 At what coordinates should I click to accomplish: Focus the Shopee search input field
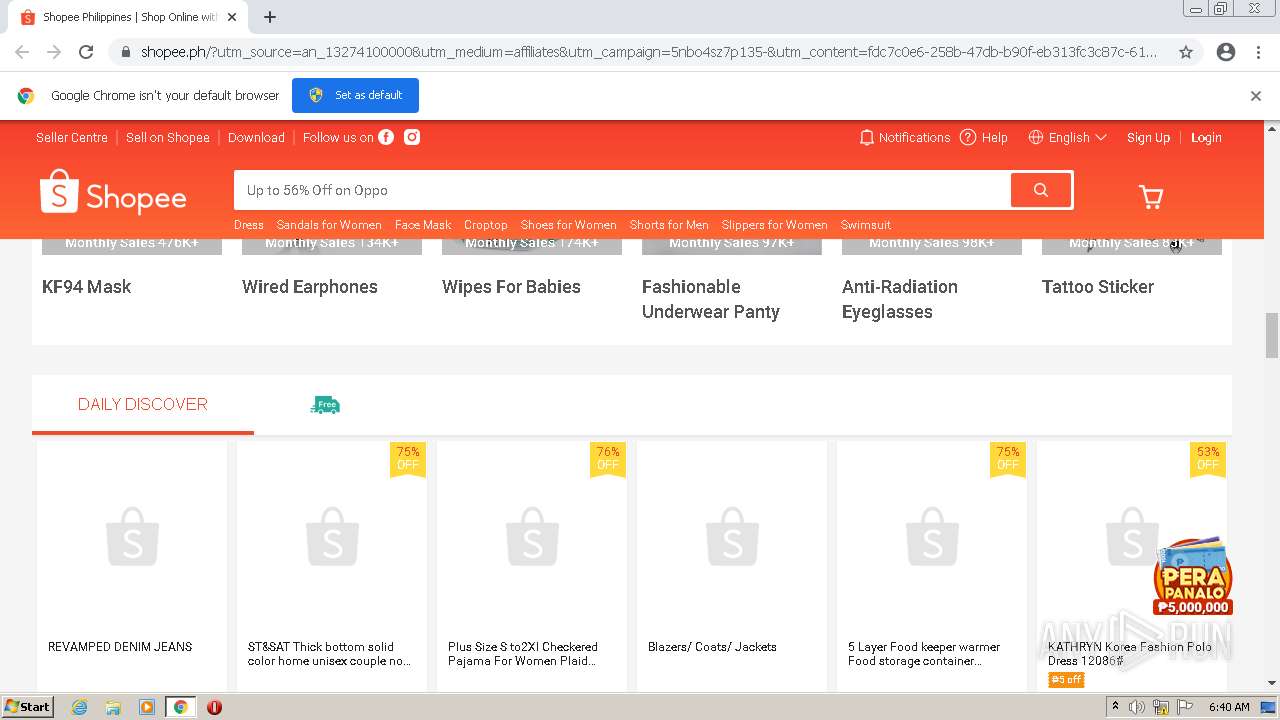tap(620, 190)
